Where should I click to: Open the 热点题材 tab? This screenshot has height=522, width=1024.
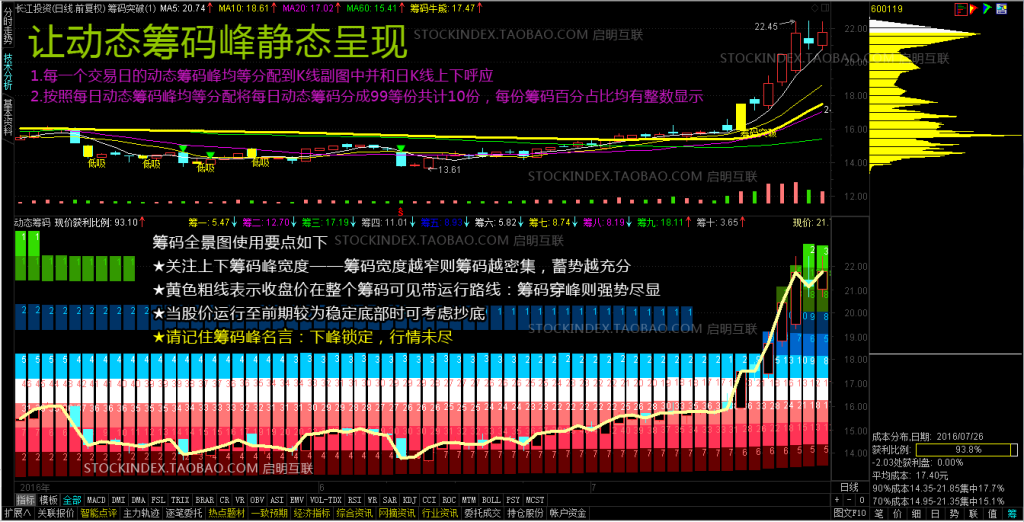pyautogui.click(x=227, y=514)
